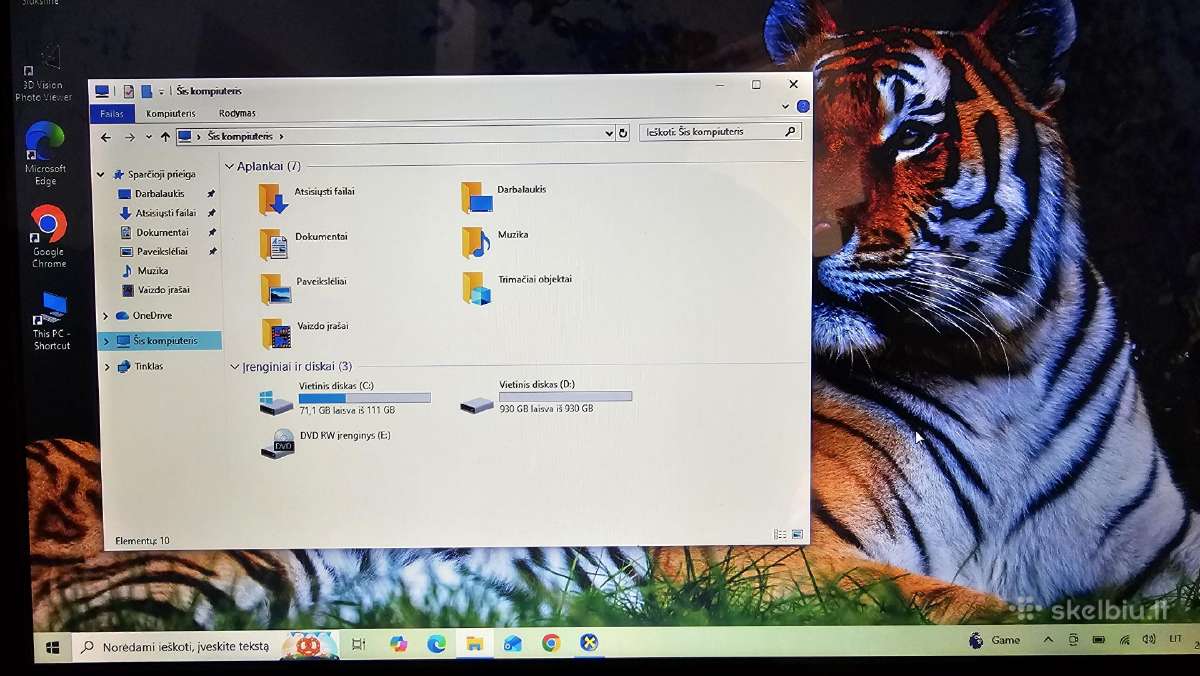This screenshot has width=1200, height=676.
Task: Select Muzika in the navigation pane
Action: (152, 271)
